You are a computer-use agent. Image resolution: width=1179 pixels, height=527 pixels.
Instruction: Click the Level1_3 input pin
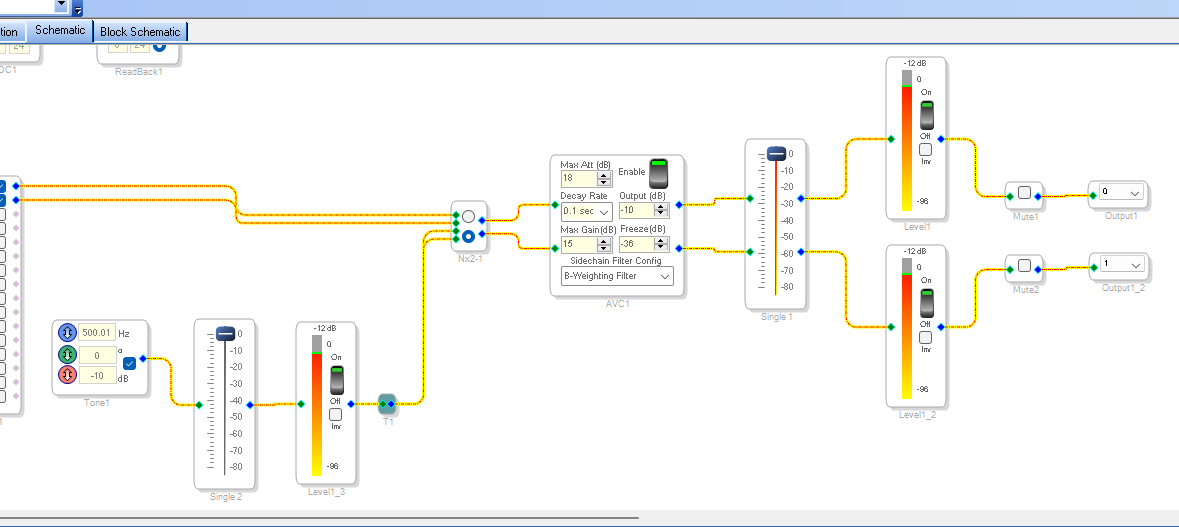click(x=302, y=404)
